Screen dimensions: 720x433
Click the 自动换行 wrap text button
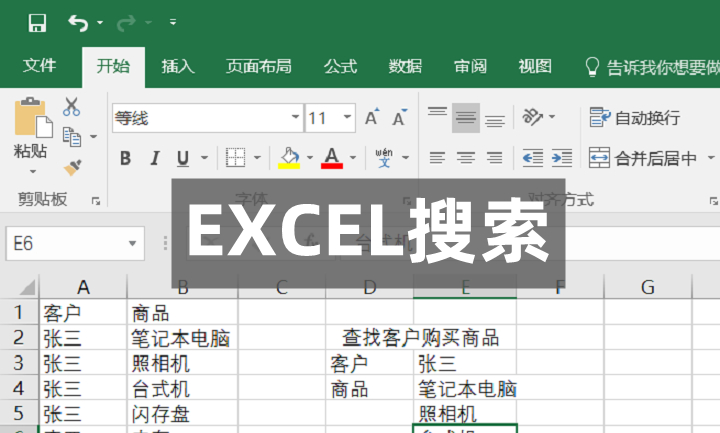(635, 118)
